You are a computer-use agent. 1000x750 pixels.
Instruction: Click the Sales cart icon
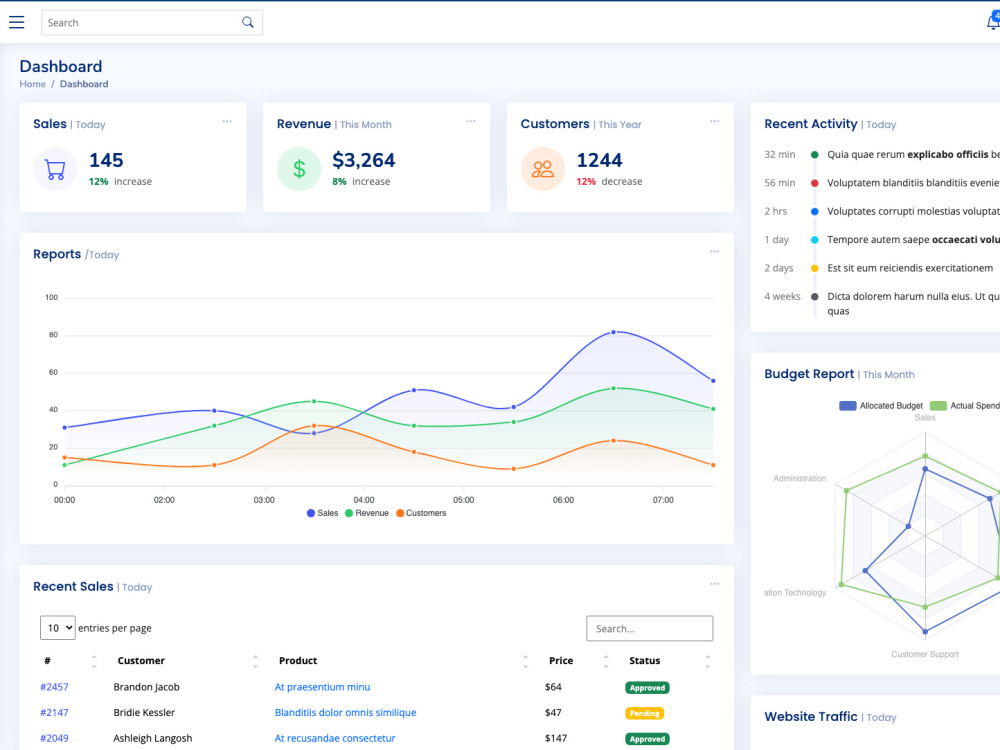(x=55, y=169)
